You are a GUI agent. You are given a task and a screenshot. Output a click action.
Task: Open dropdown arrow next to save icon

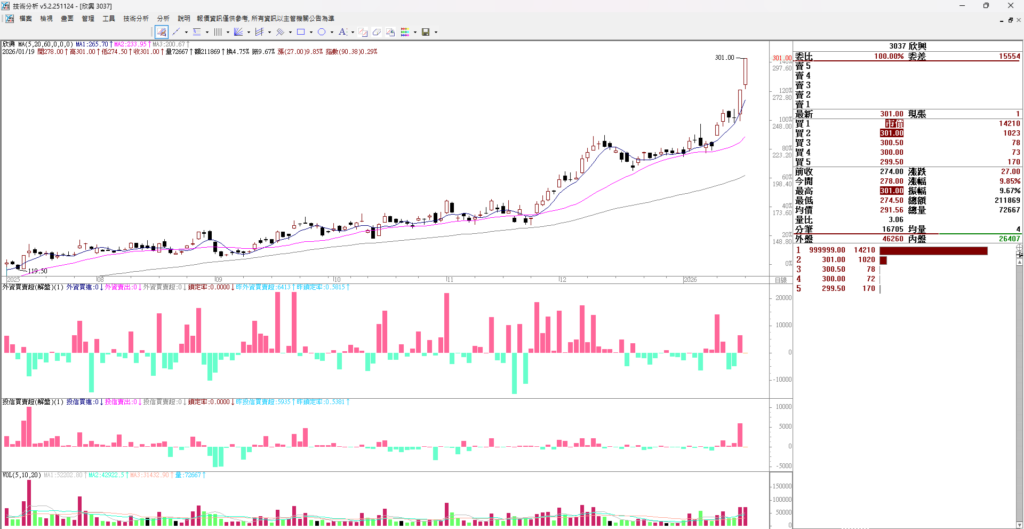tap(436, 32)
